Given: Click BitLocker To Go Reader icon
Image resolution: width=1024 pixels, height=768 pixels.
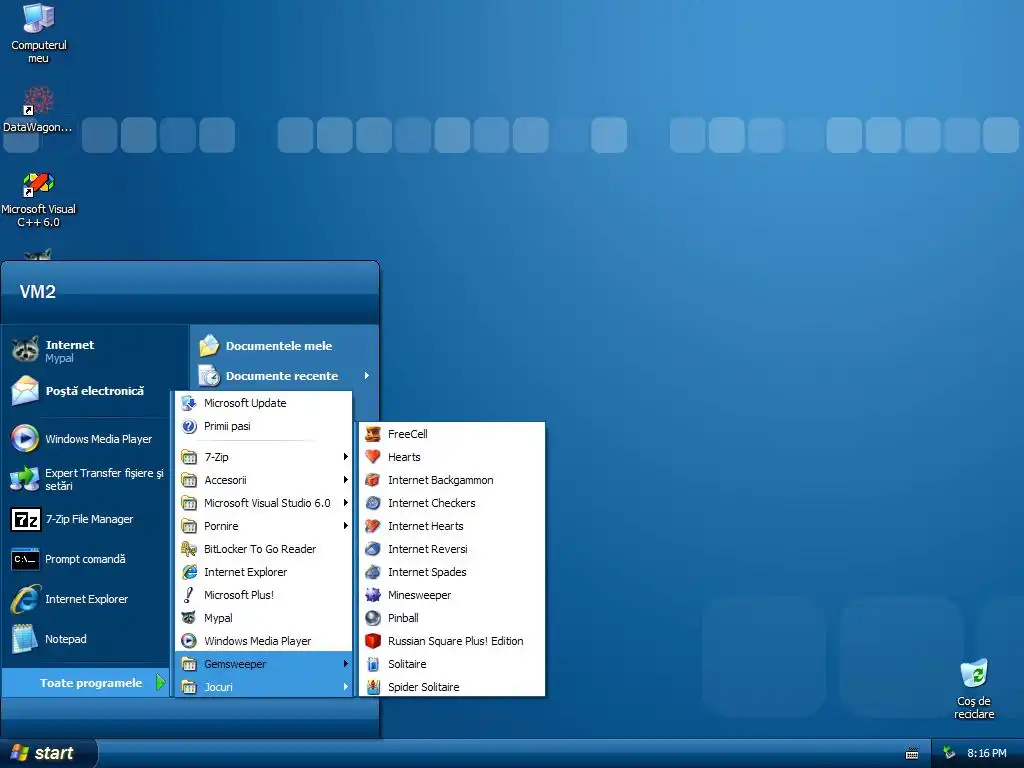Looking at the screenshot, I should tap(189, 549).
